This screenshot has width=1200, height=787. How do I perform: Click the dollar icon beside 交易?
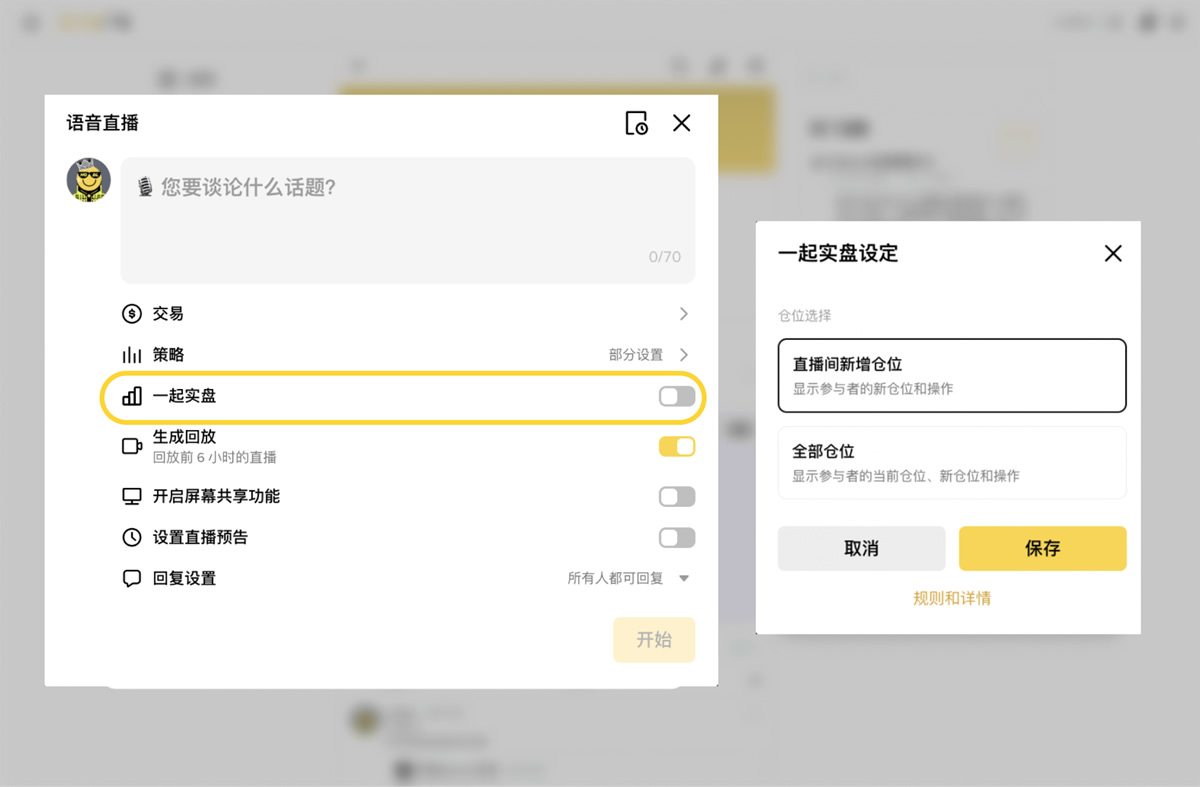tap(132, 314)
